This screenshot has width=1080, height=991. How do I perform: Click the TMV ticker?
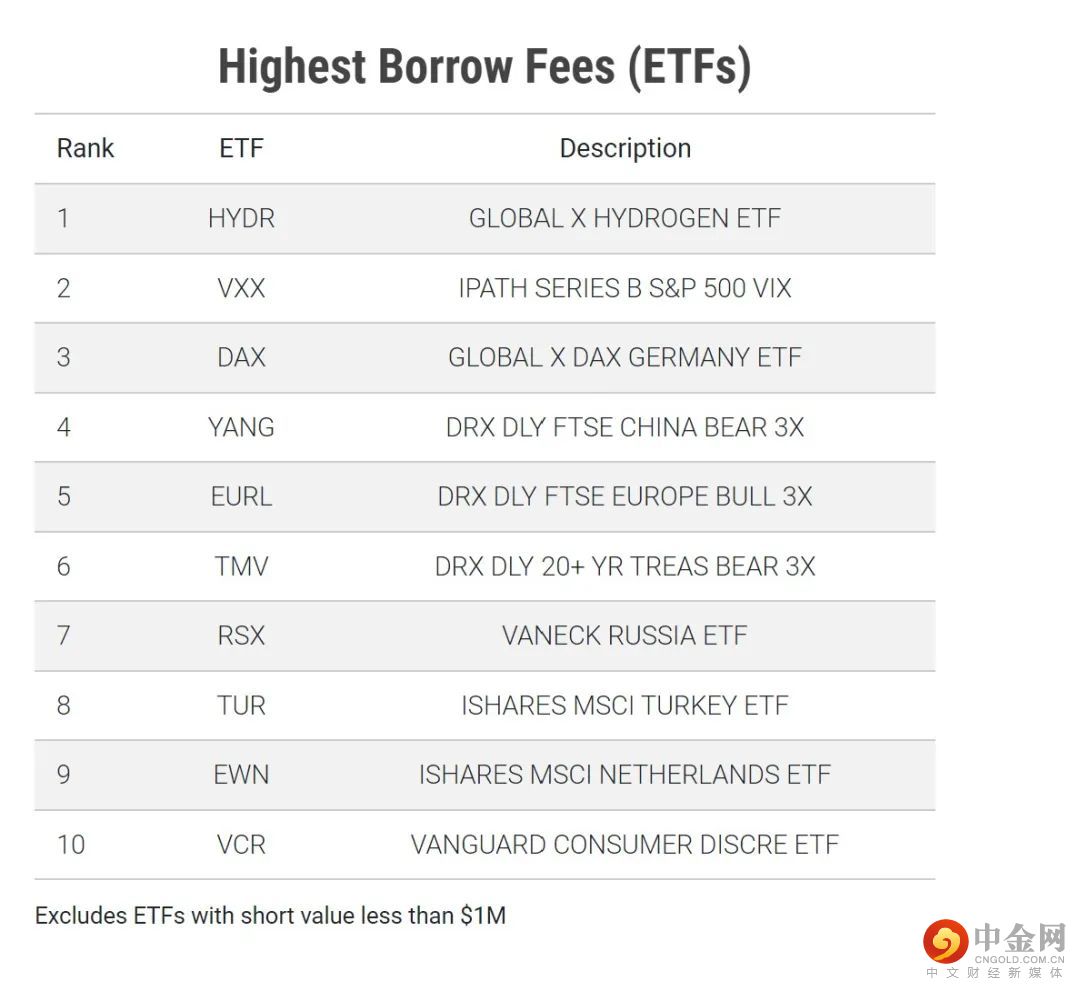tap(241, 567)
